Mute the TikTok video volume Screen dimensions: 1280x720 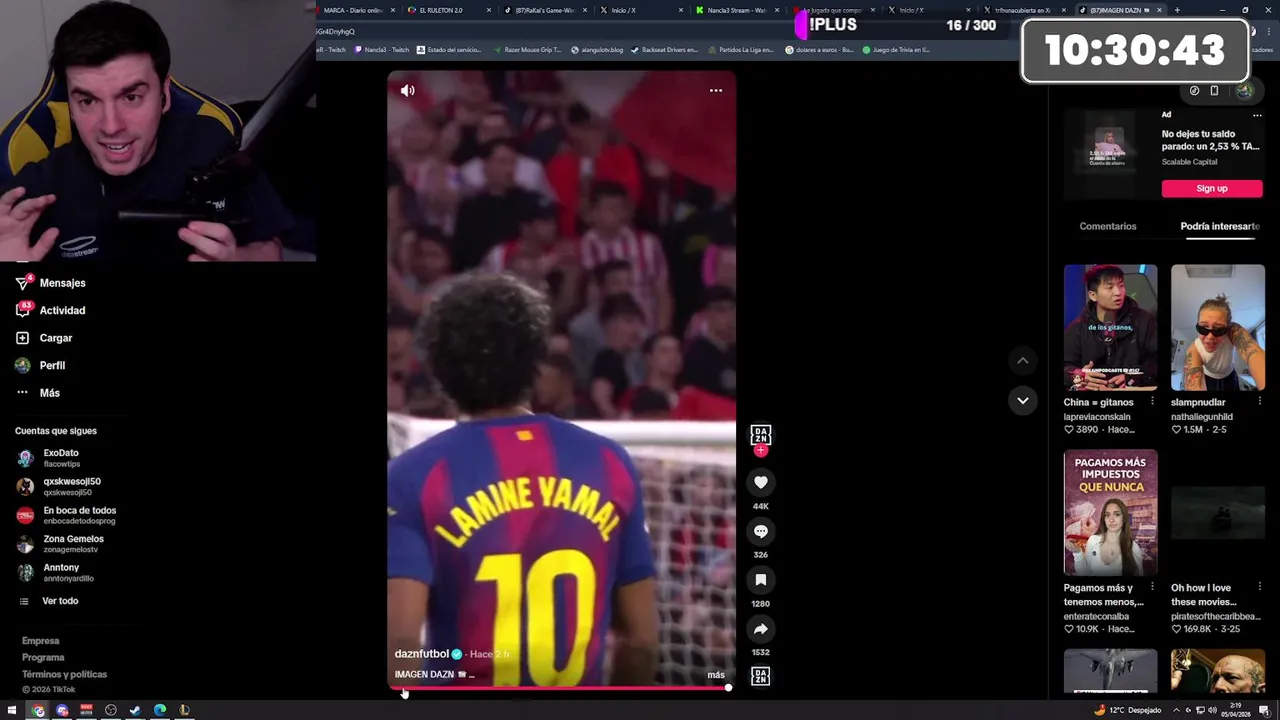(408, 90)
